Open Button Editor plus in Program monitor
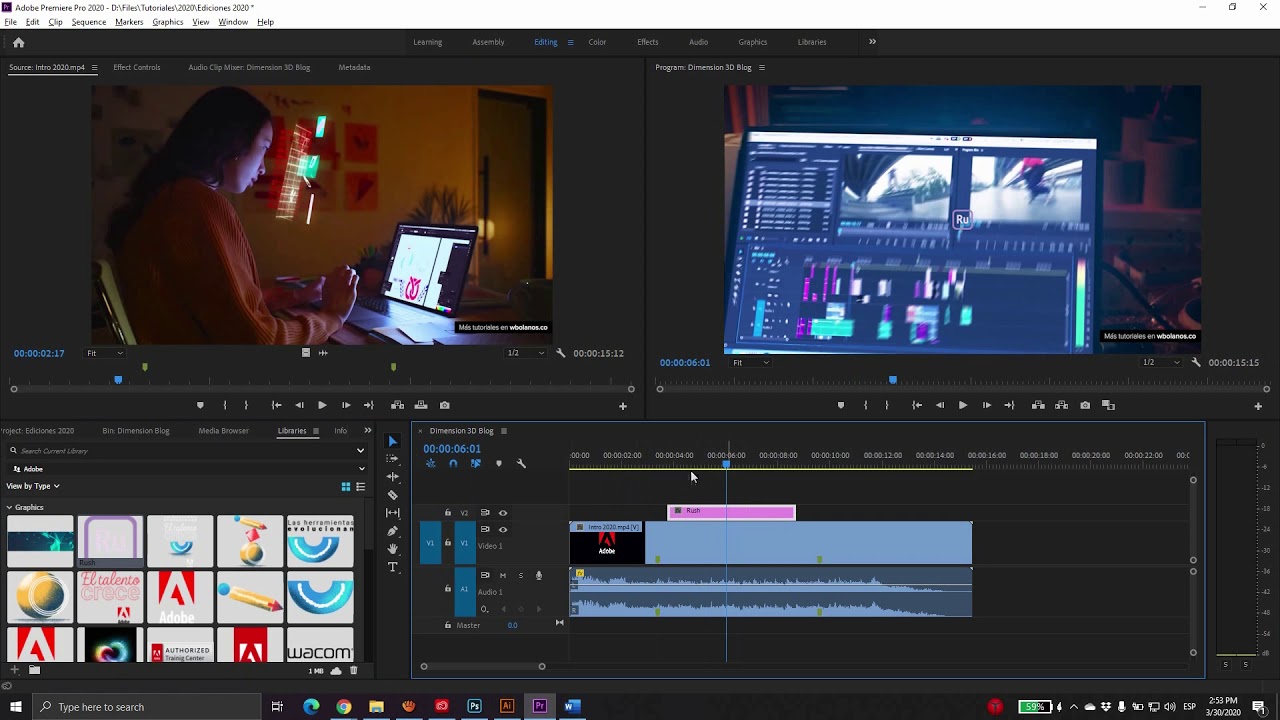The height and width of the screenshot is (720, 1280). pyautogui.click(x=1258, y=406)
